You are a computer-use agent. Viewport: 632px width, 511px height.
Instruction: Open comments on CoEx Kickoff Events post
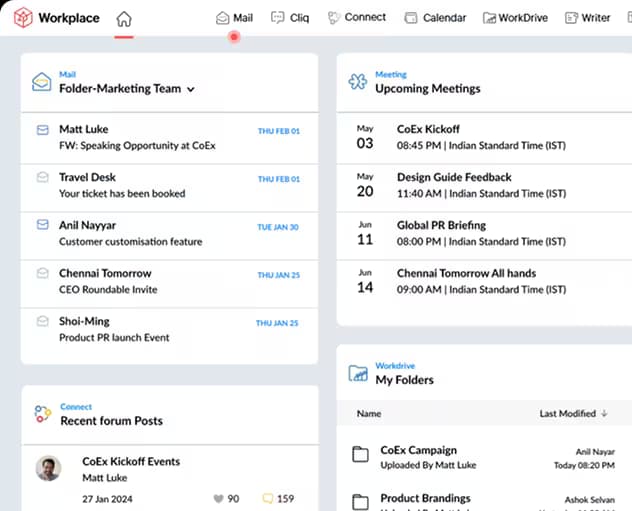click(267, 499)
